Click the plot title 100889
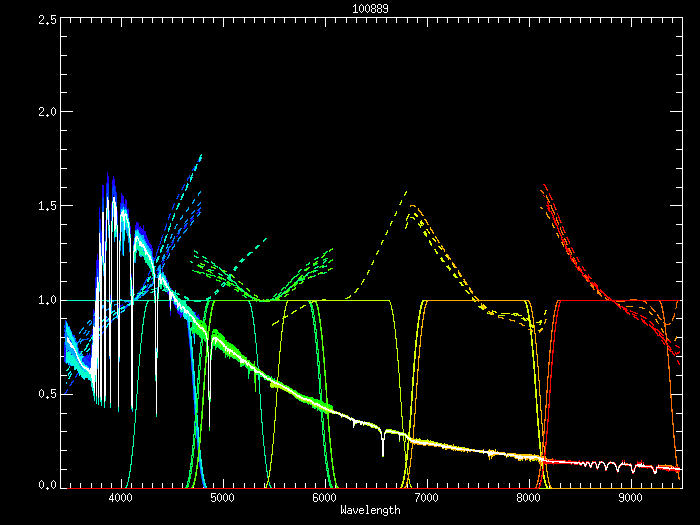 (x=370, y=8)
